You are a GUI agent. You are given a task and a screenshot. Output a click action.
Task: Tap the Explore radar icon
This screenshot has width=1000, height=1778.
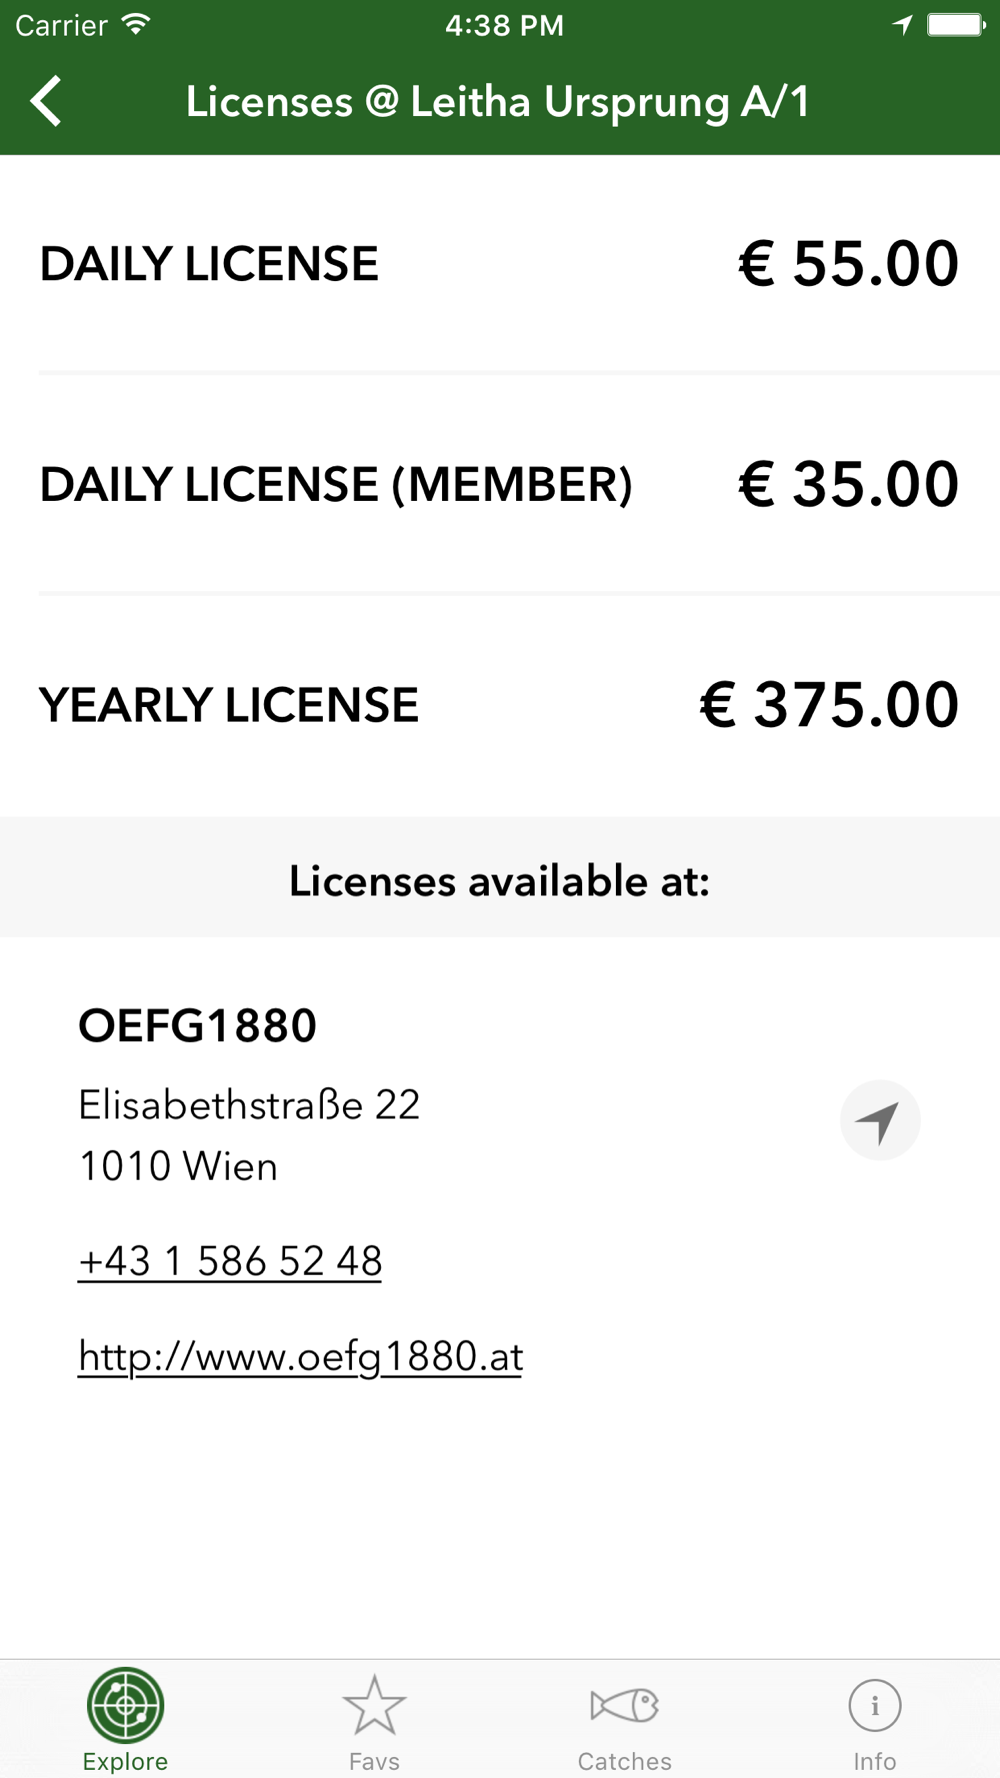coord(125,1705)
